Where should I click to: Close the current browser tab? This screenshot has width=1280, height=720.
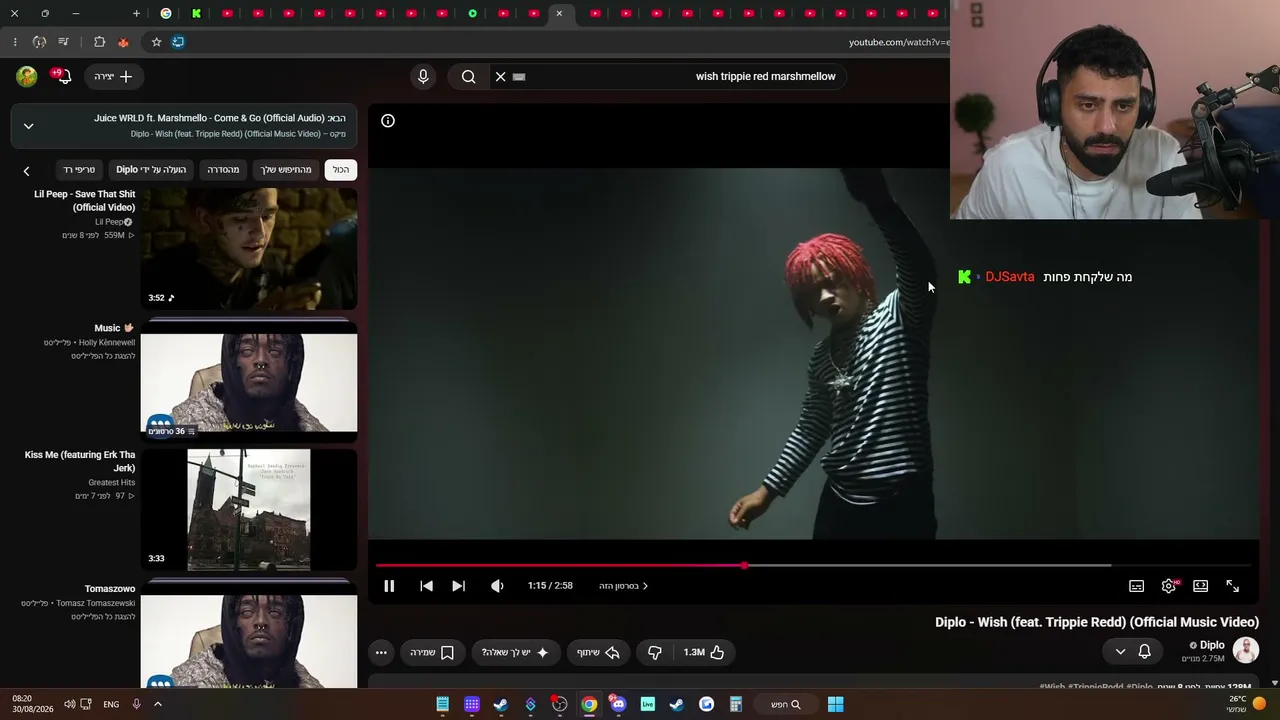[559, 13]
